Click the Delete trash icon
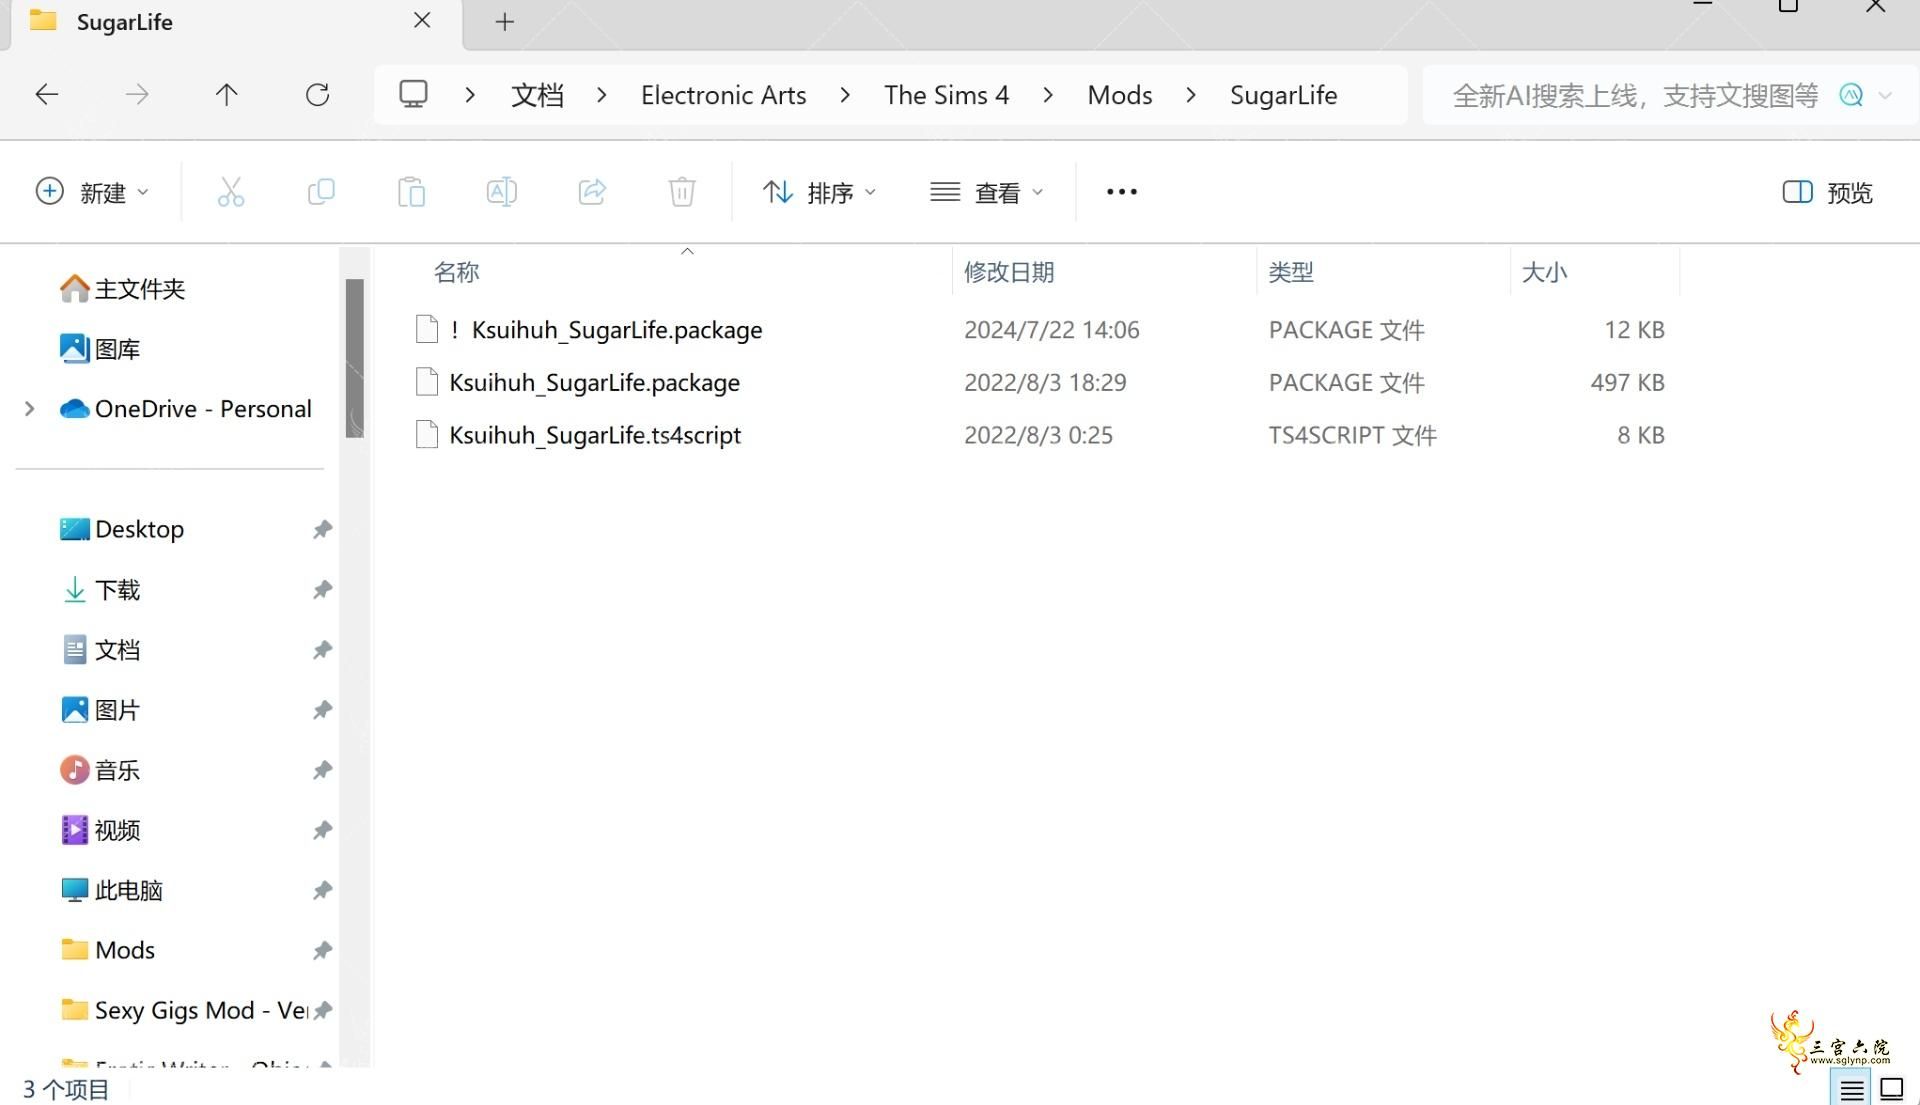 tap(682, 192)
